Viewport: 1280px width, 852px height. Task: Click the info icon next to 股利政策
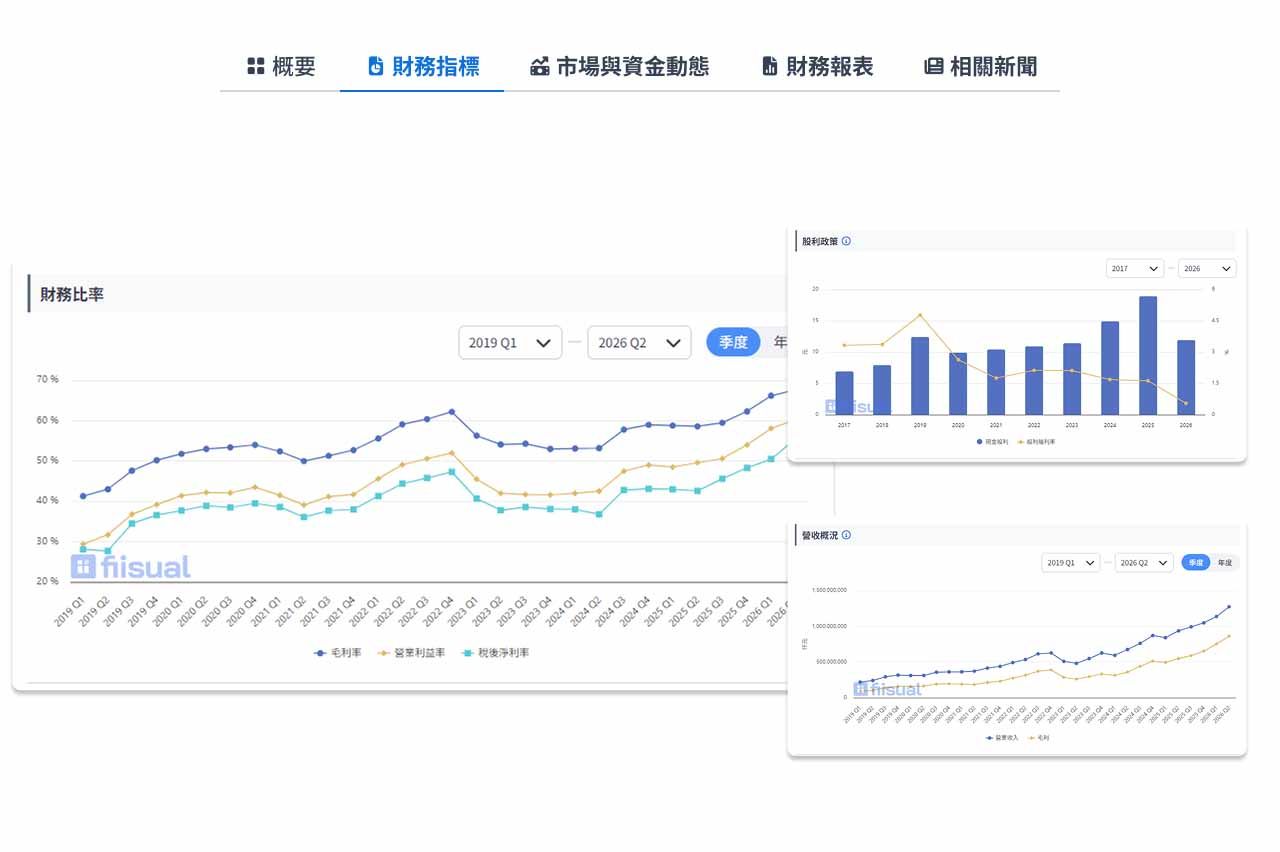click(x=847, y=241)
